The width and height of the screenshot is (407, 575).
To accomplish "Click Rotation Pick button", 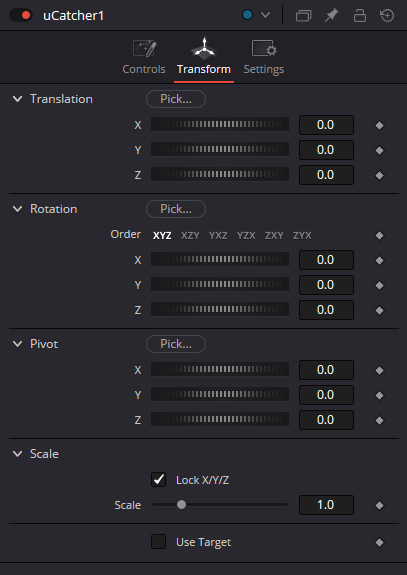I will 176,209.
